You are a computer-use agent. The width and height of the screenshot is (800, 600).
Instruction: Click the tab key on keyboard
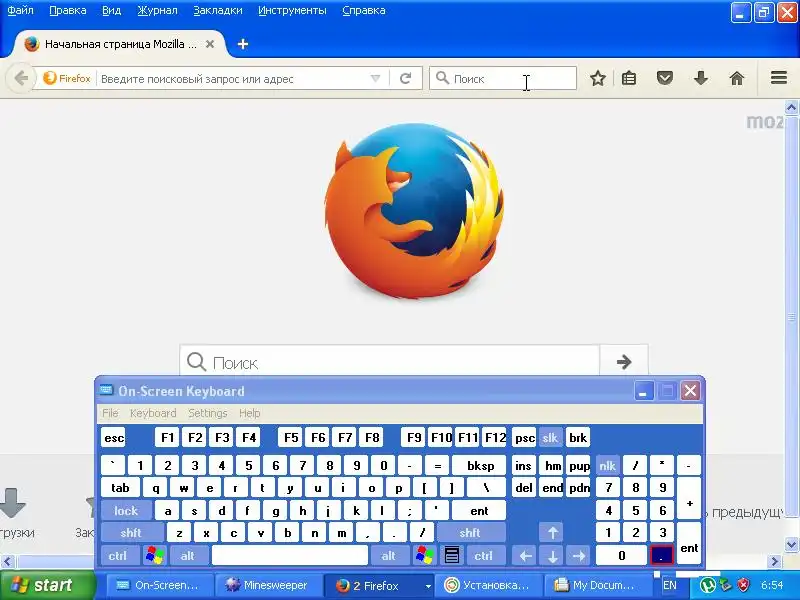120,488
